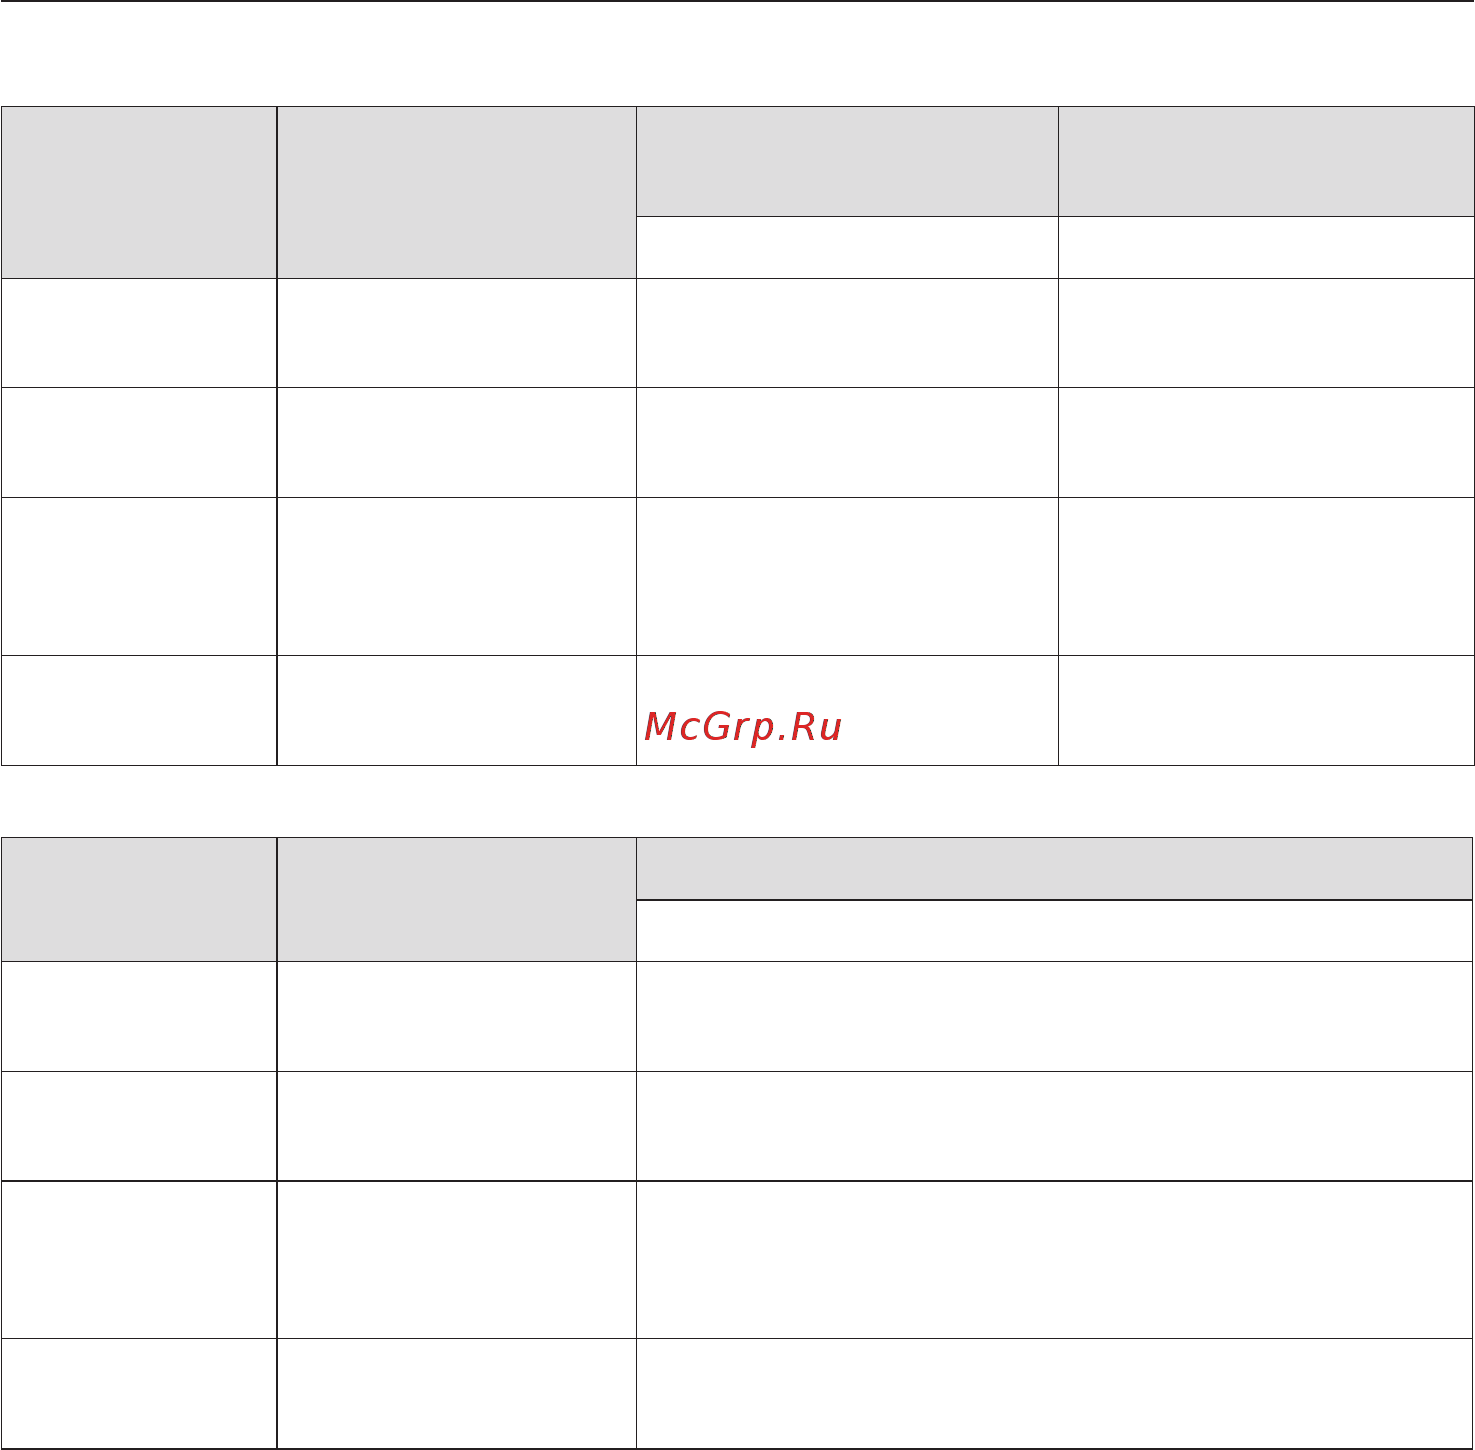Select top table's first gray header cell
This screenshot has height=1450, width=1475.
click(x=139, y=192)
